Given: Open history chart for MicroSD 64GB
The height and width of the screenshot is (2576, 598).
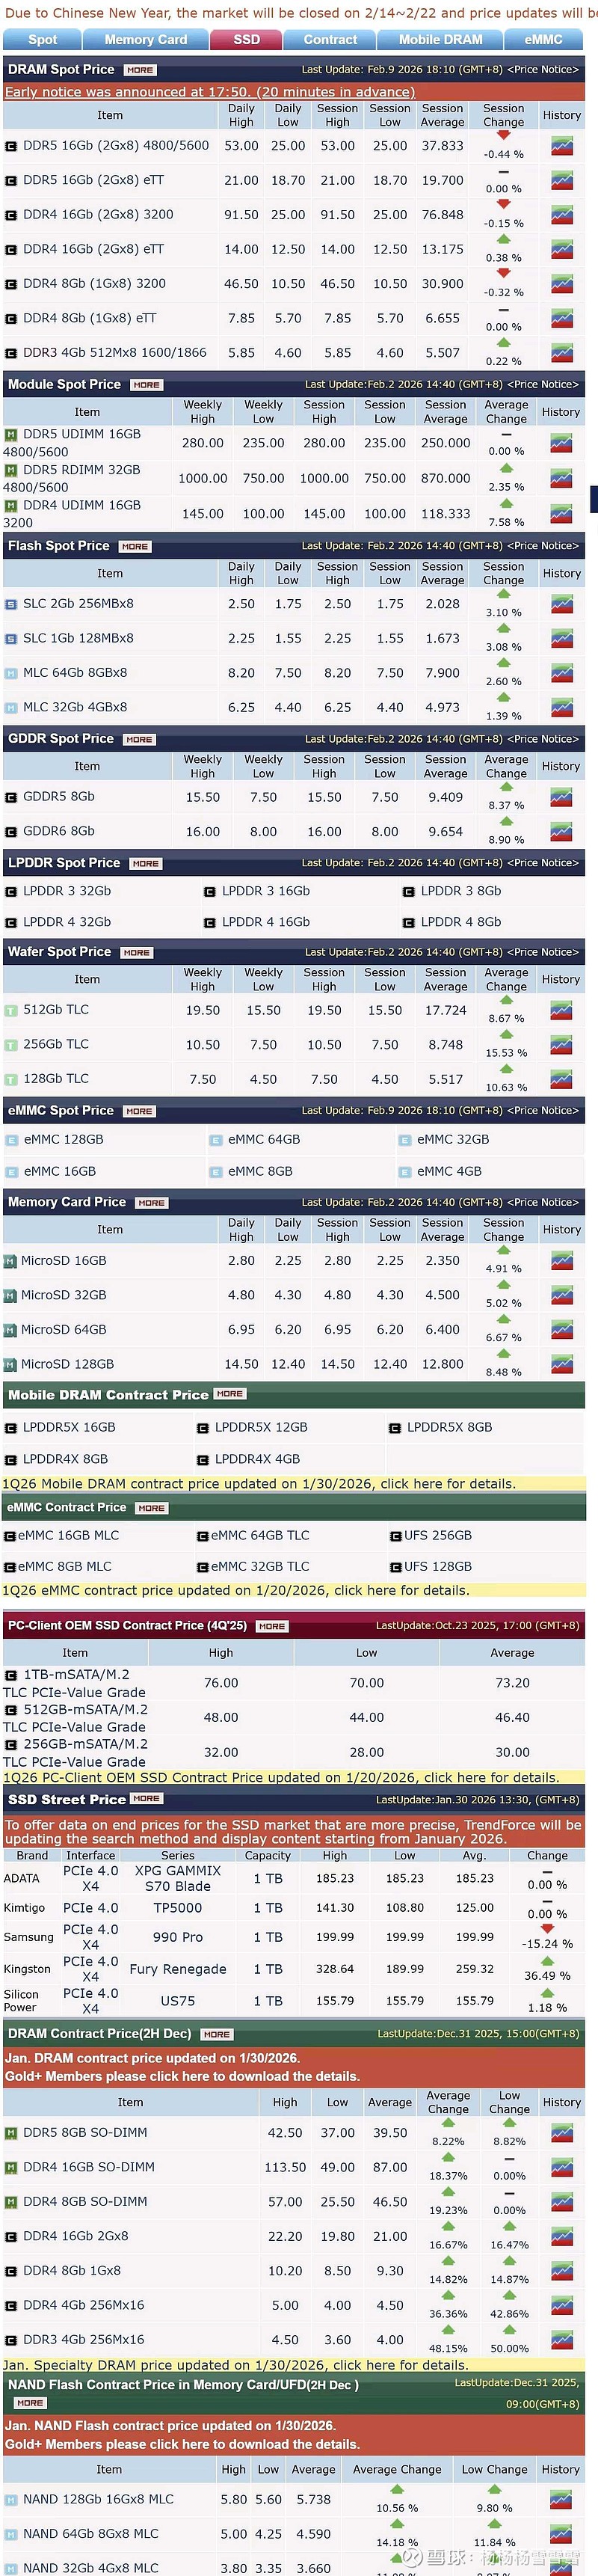Looking at the screenshot, I should 561,1330.
